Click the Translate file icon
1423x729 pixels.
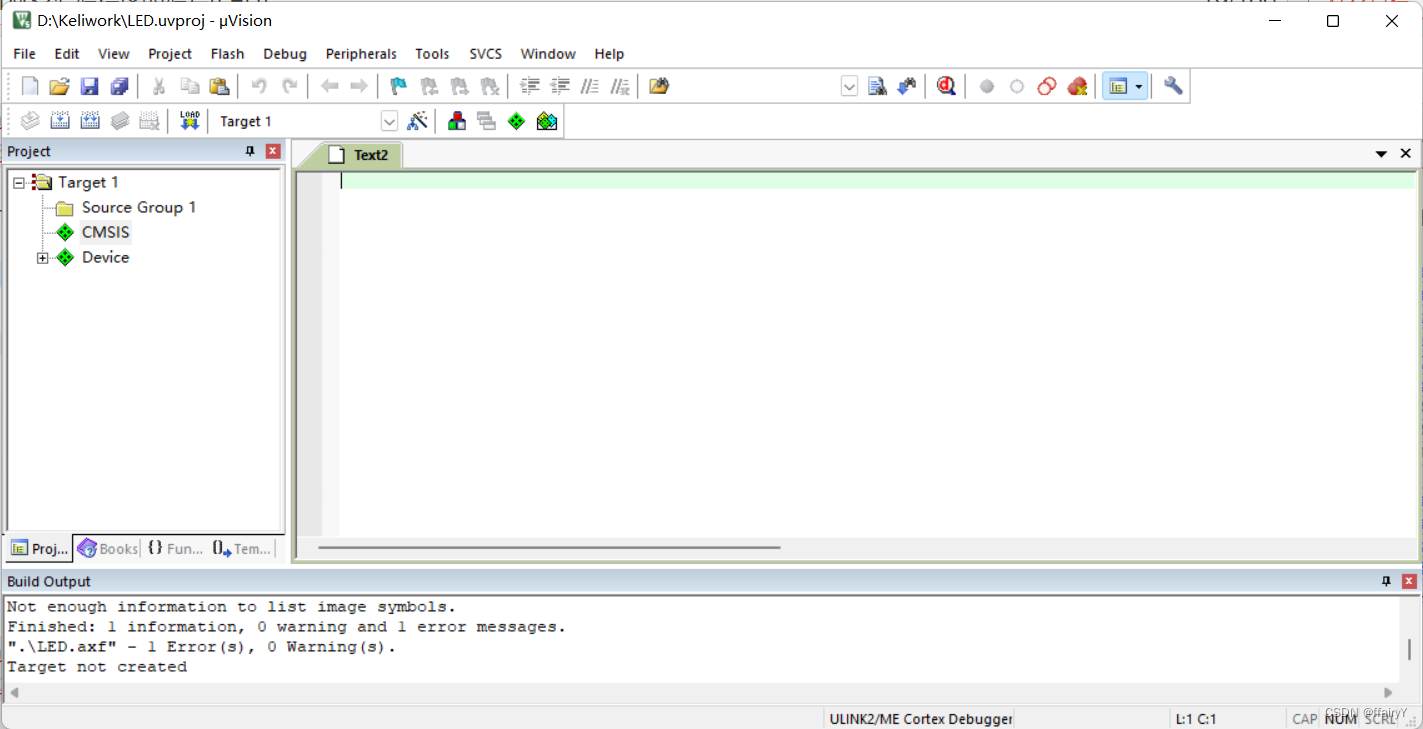coord(30,121)
